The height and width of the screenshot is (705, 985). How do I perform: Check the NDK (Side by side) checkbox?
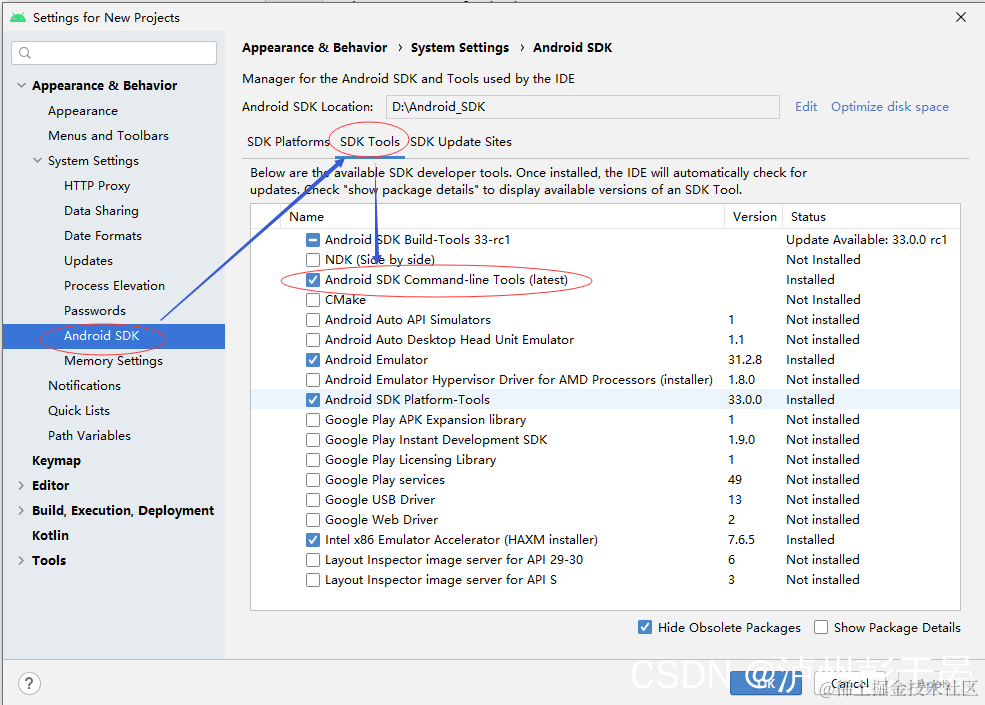click(x=313, y=260)
